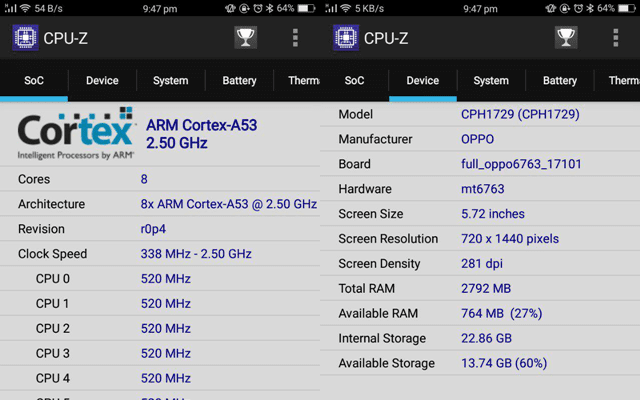Tap the Screen Resolution row label
The image size is (640, 400).
pos(388,239)
